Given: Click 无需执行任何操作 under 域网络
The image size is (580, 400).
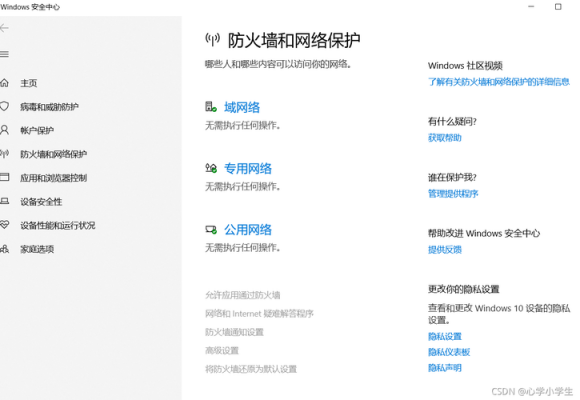Looking at the screenshot, I should coord(243,125).
